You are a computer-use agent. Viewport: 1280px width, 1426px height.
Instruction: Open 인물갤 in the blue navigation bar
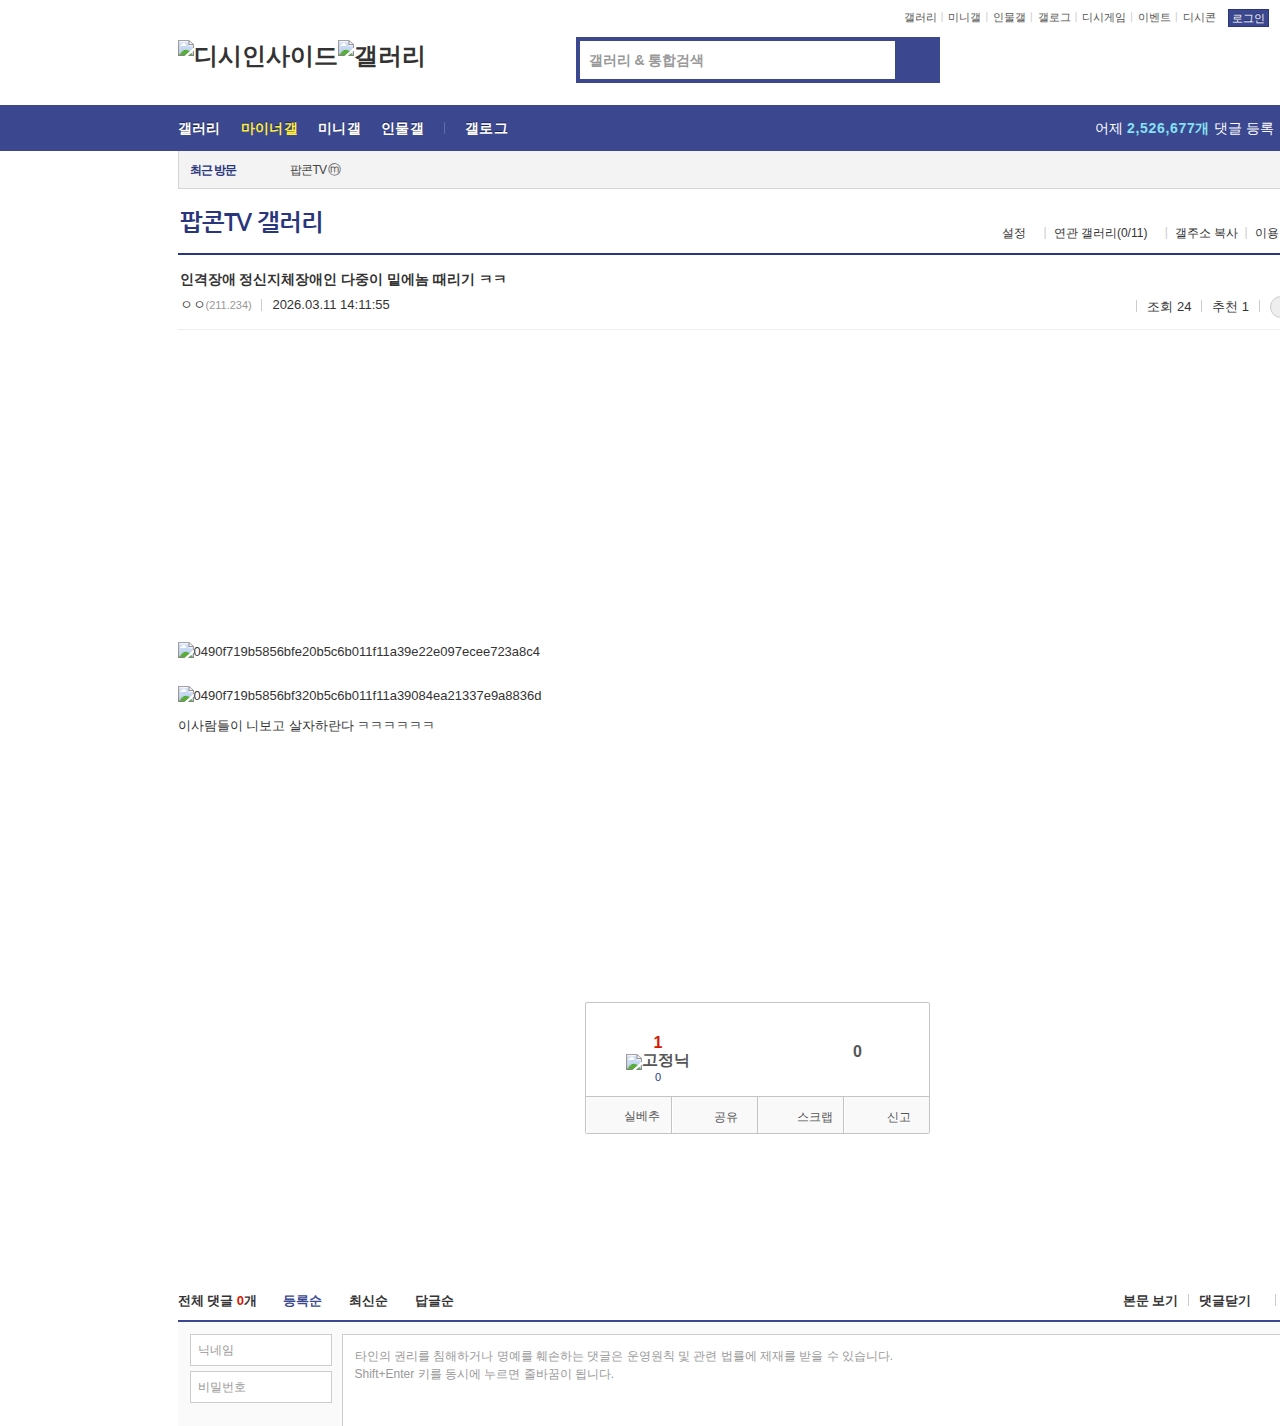click(402, 129)
